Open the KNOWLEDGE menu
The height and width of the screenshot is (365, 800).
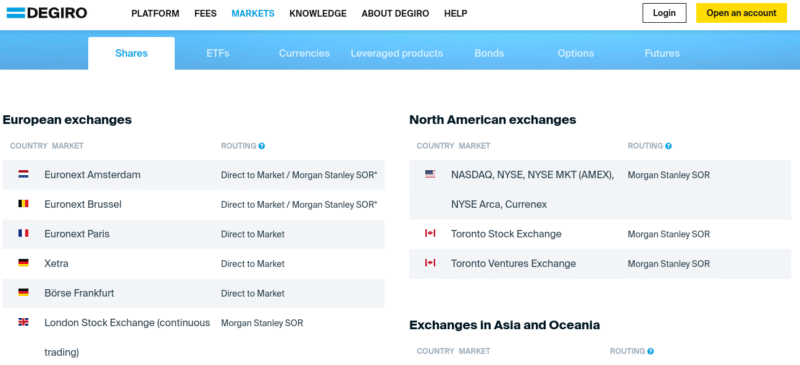coord(318,14)
